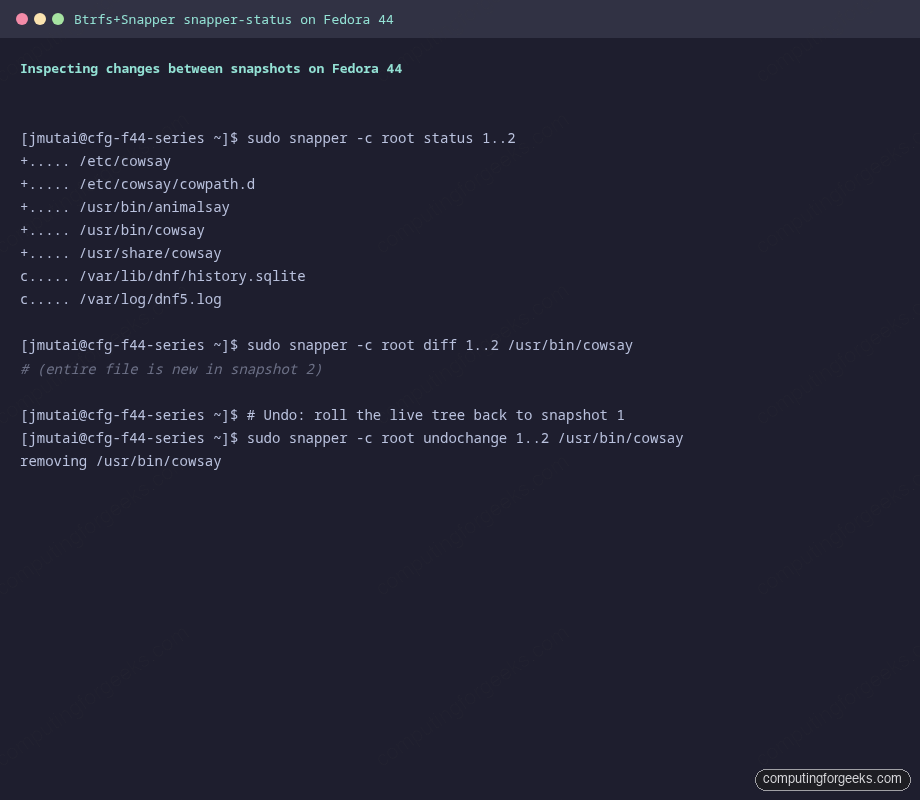Click heading 'Inspecting changes between snapshots on Fedora 44'

click(x=211, y=69)
